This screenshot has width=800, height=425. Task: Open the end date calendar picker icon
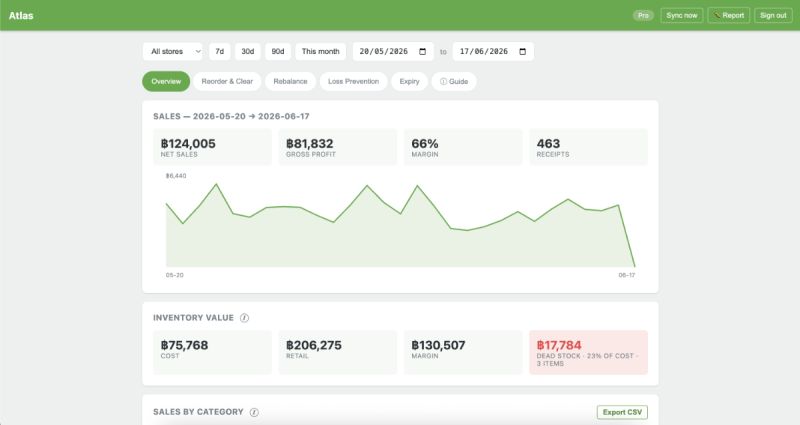522,52
